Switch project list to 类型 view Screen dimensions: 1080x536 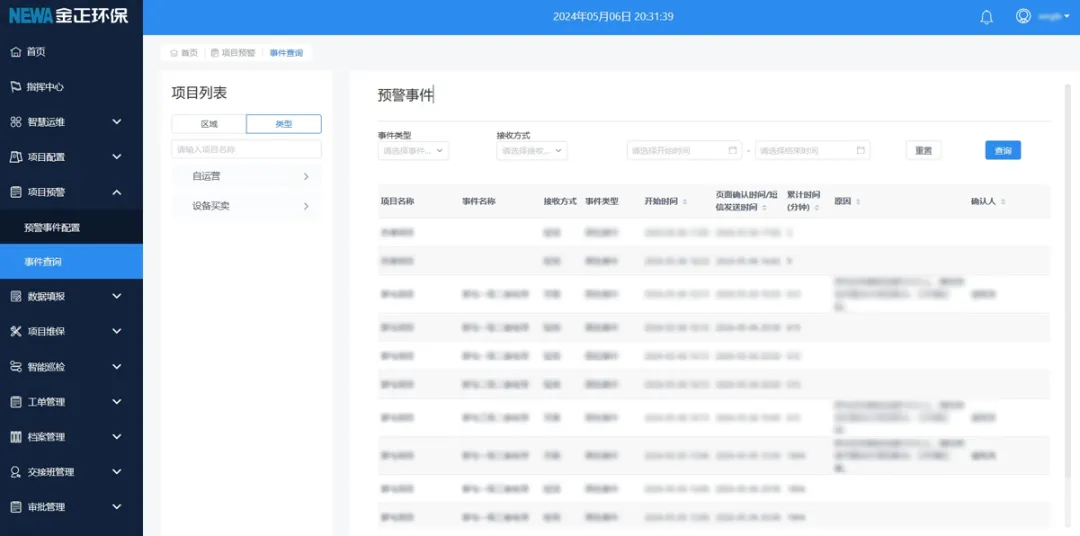pos(284,124)
